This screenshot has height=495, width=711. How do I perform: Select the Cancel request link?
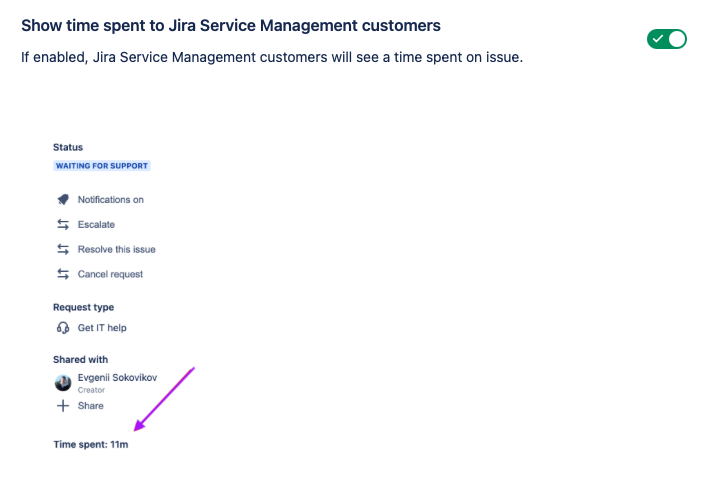[110, 274]
